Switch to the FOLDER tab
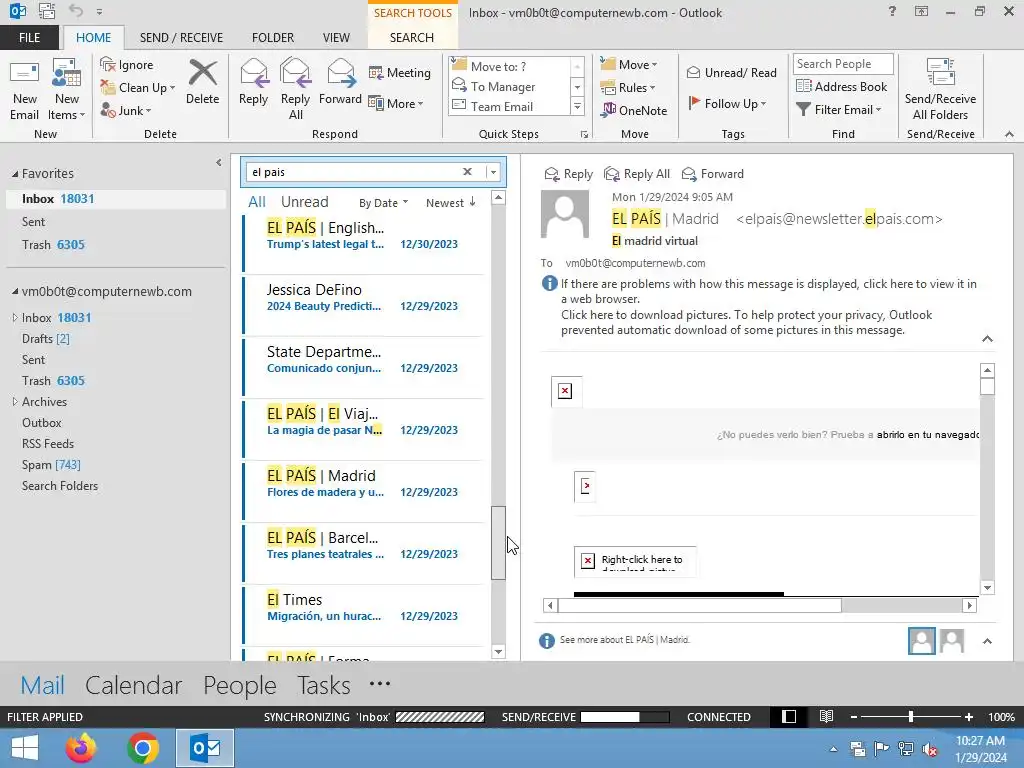 coord(273,37)
